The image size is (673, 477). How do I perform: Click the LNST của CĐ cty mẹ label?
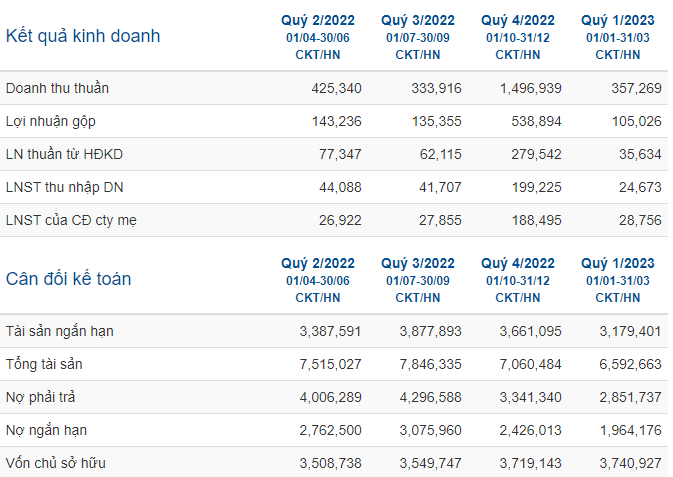[71, 220]
